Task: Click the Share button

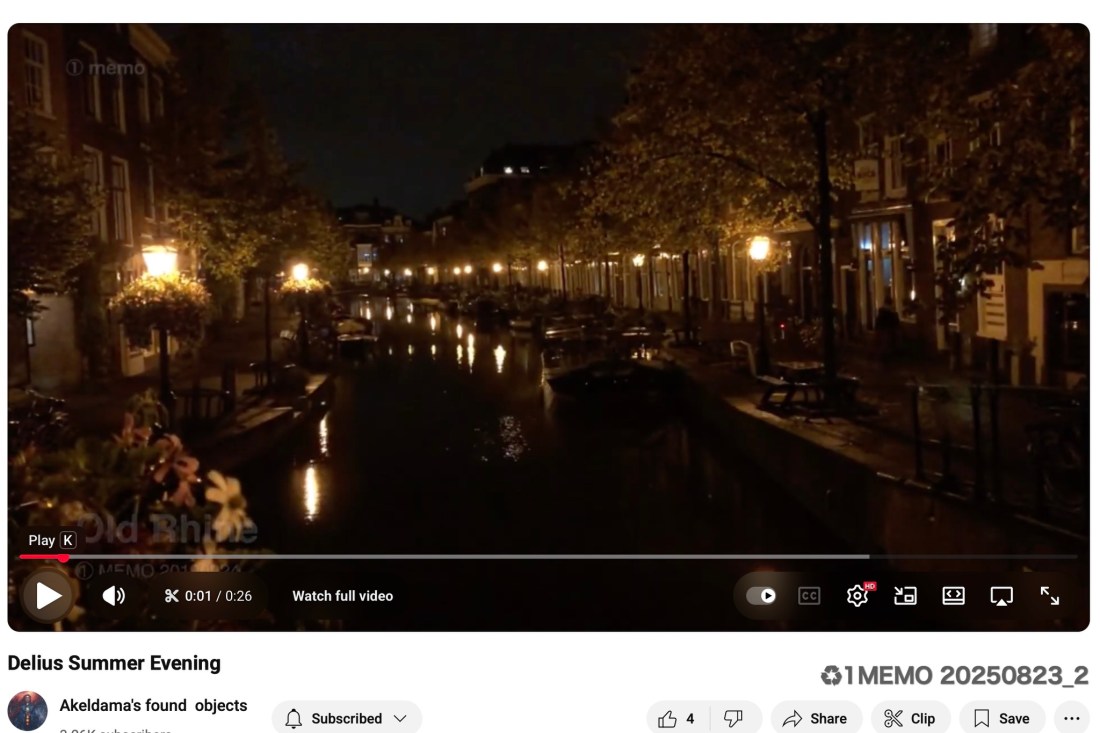Action: click(815, 718)
